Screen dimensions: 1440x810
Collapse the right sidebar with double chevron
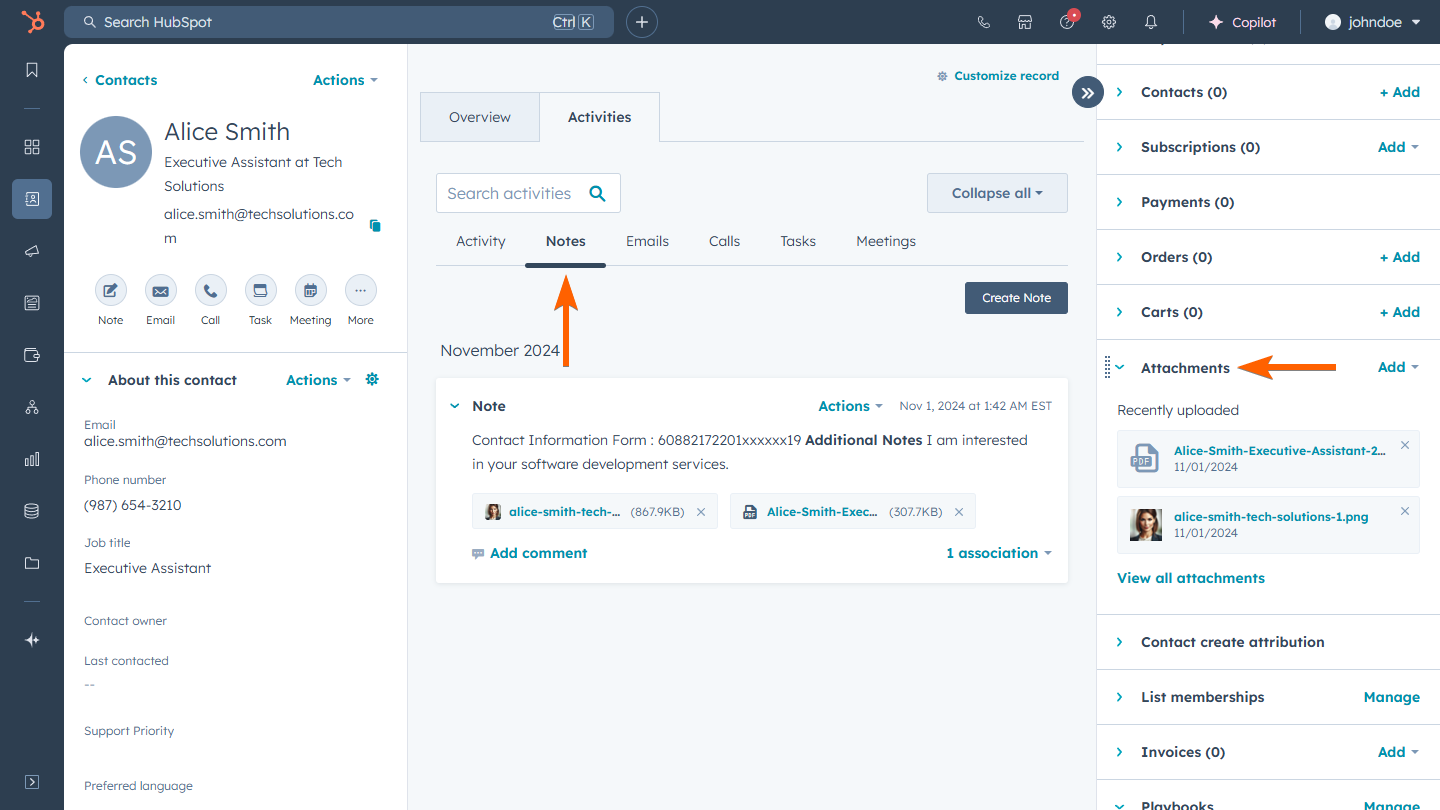tap(1087, 93)
